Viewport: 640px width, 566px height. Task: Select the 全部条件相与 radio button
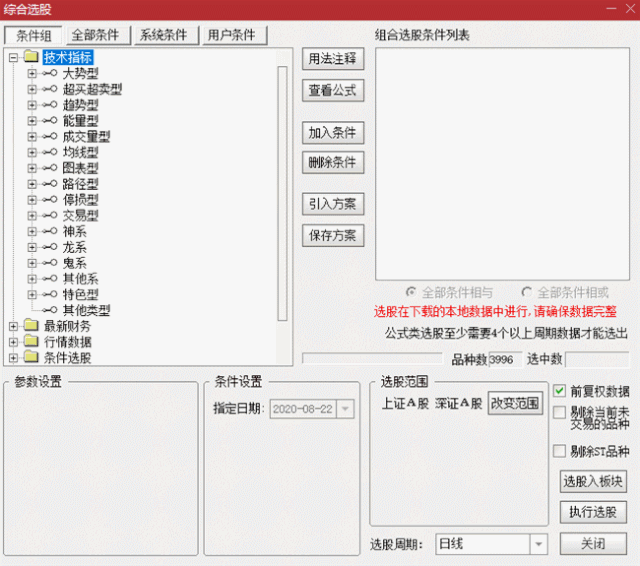pos(411,292)
